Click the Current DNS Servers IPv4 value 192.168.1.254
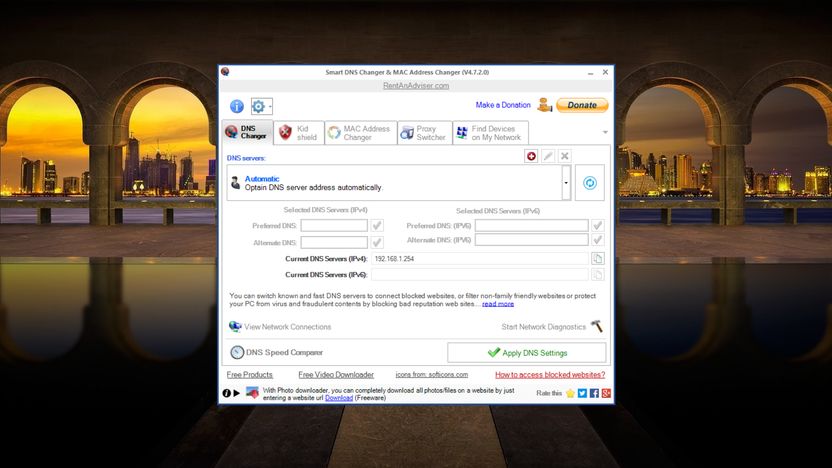This screenshot has height=468, width=832. point(394,259)
